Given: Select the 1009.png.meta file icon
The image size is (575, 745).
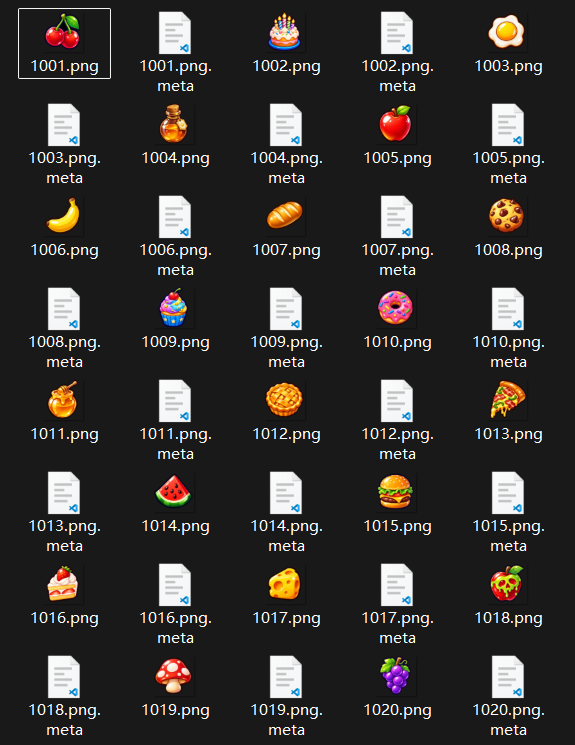Looking at the screenshot, I should click(x=285, y=309).
